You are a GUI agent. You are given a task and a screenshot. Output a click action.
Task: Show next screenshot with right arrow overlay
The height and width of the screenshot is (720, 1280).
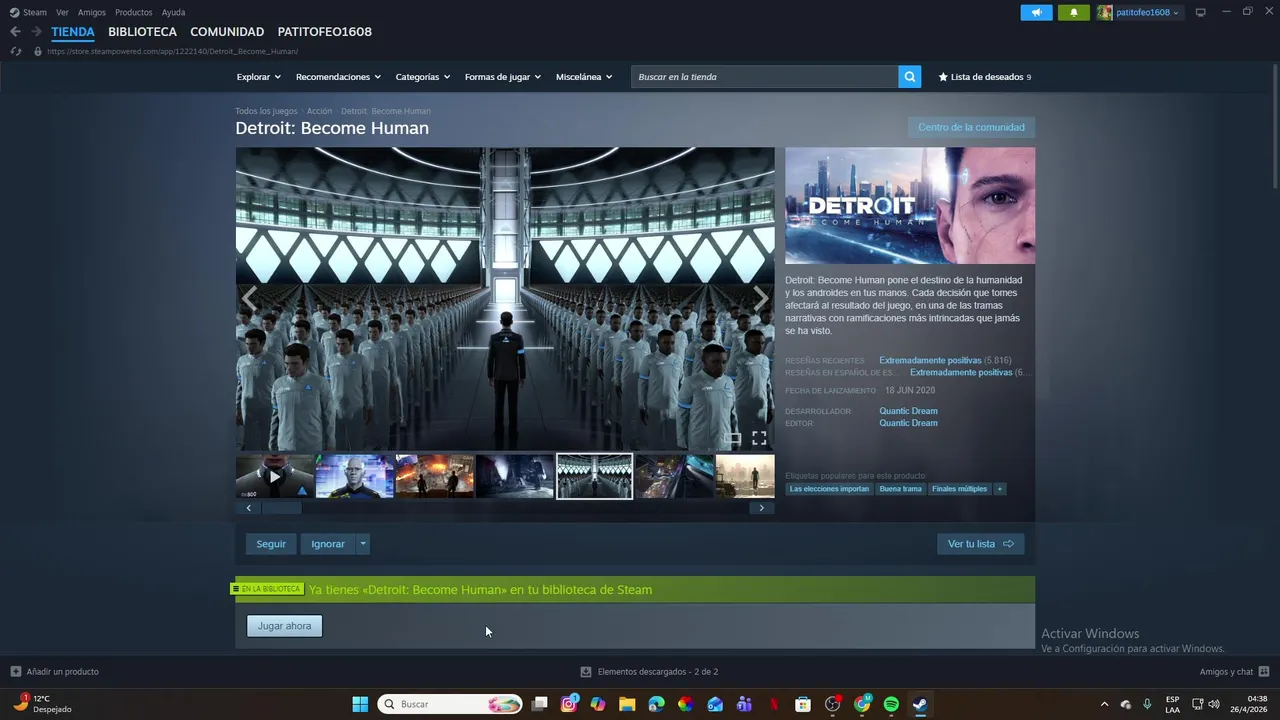[x=761, y=298]
